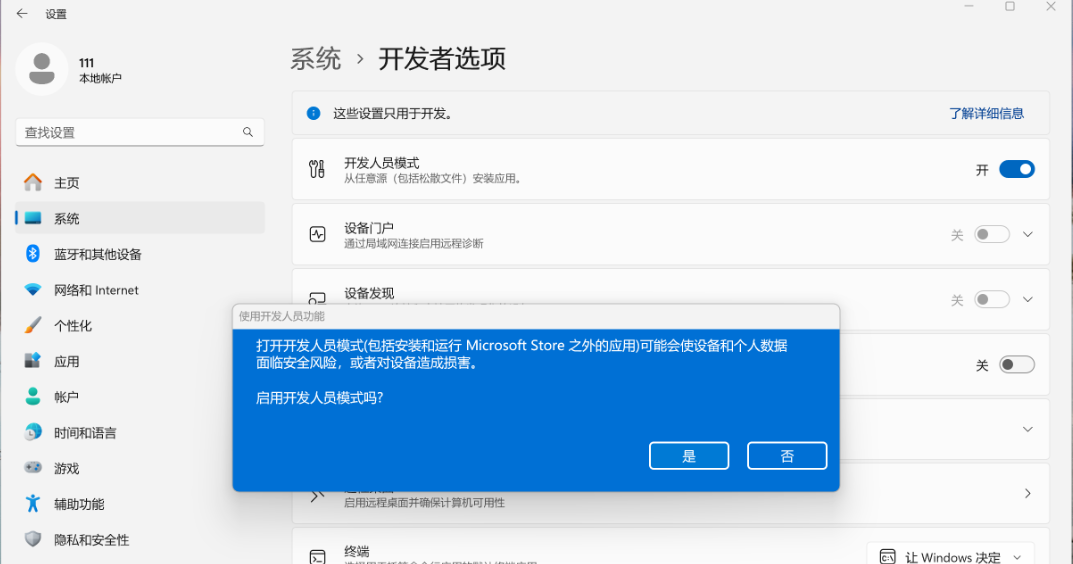Go to 时间和语言 settings
Viewport: 1073px width, 564px height.
point(85,433)
